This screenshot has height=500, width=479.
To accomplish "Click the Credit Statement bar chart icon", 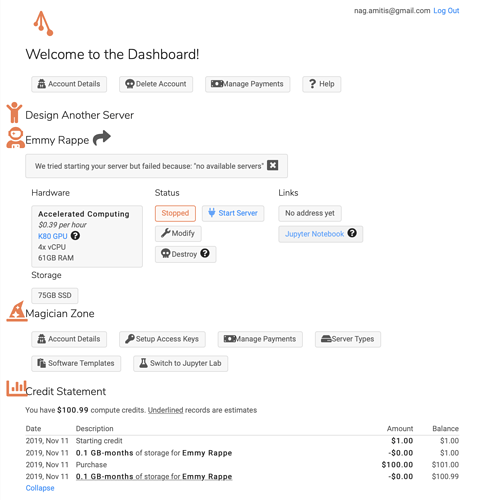I will click(x=16, y=388).
